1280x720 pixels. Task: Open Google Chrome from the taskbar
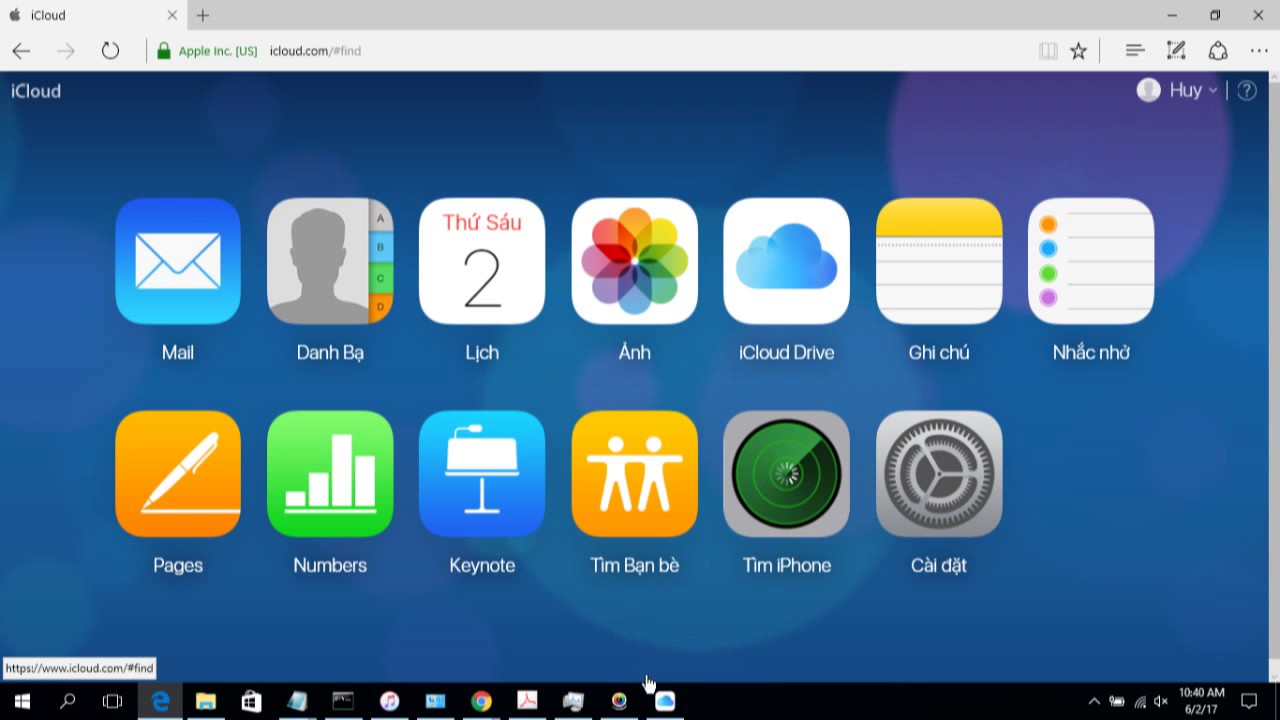482,701
